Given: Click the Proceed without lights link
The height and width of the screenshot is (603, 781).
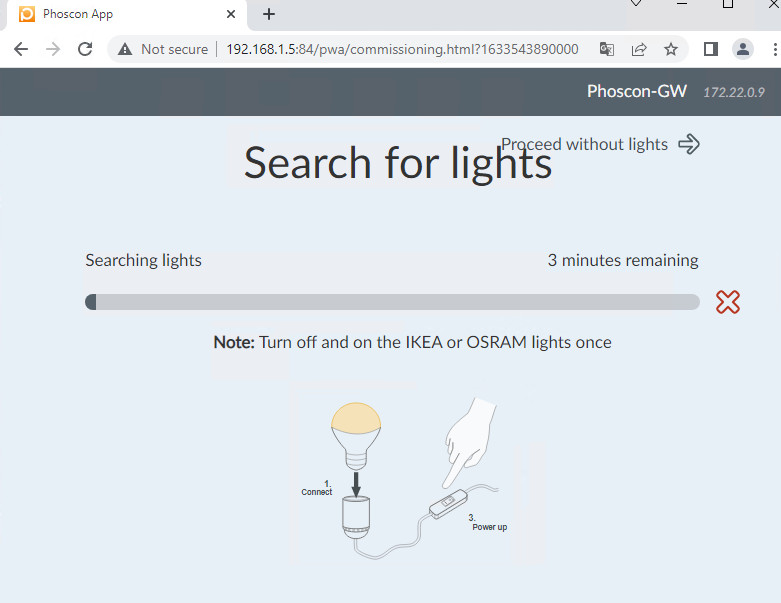Looking at the screenshot, I should (584, 144).
